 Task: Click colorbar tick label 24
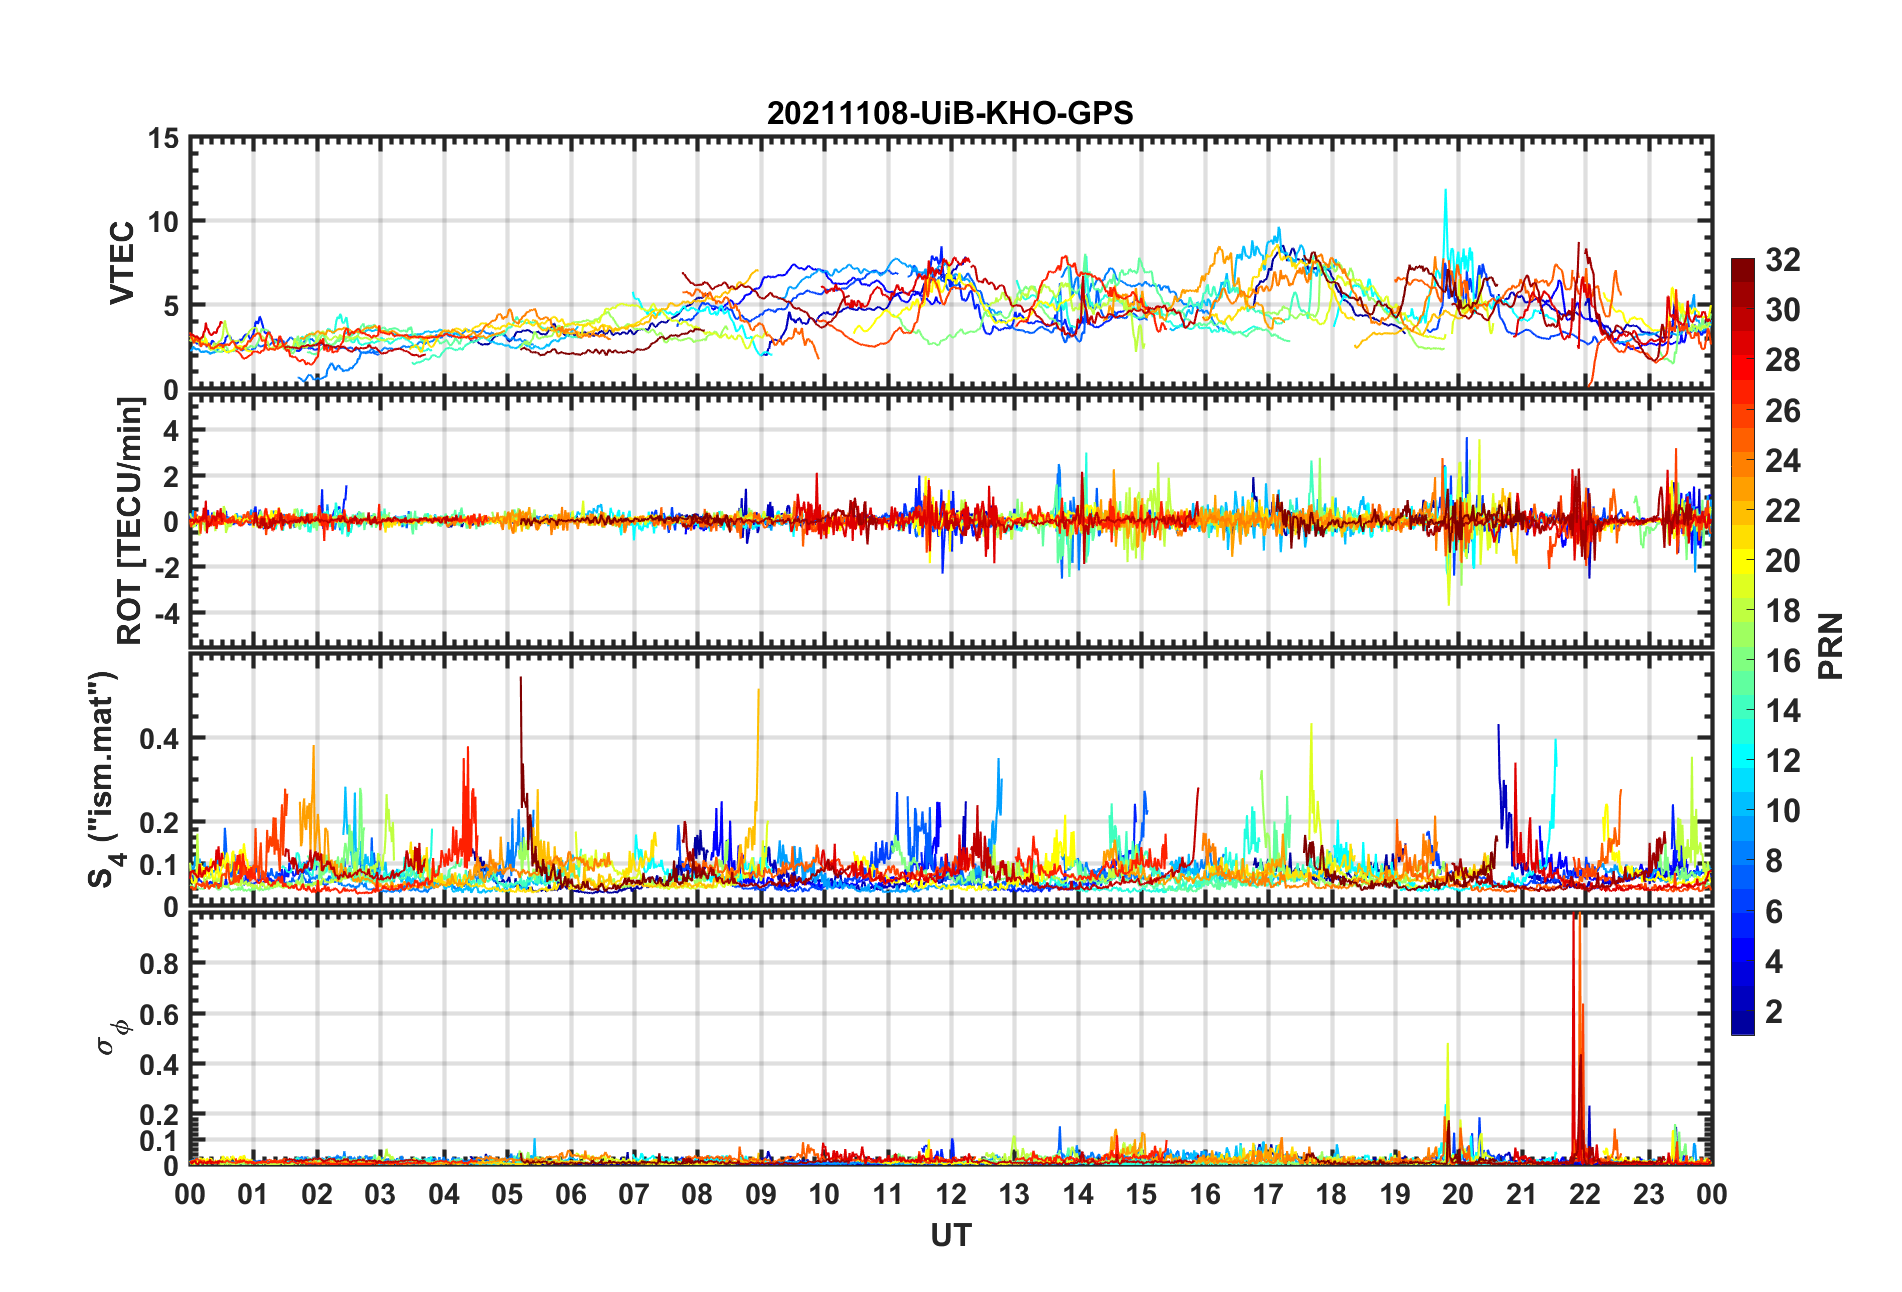[1782, 461]
